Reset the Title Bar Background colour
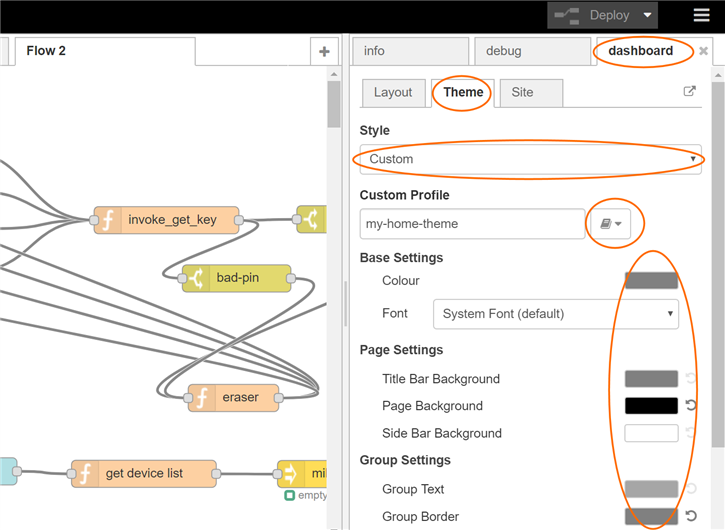Viewport: 725px width, 530px height. pyautogui.click(x=691, y=379)
